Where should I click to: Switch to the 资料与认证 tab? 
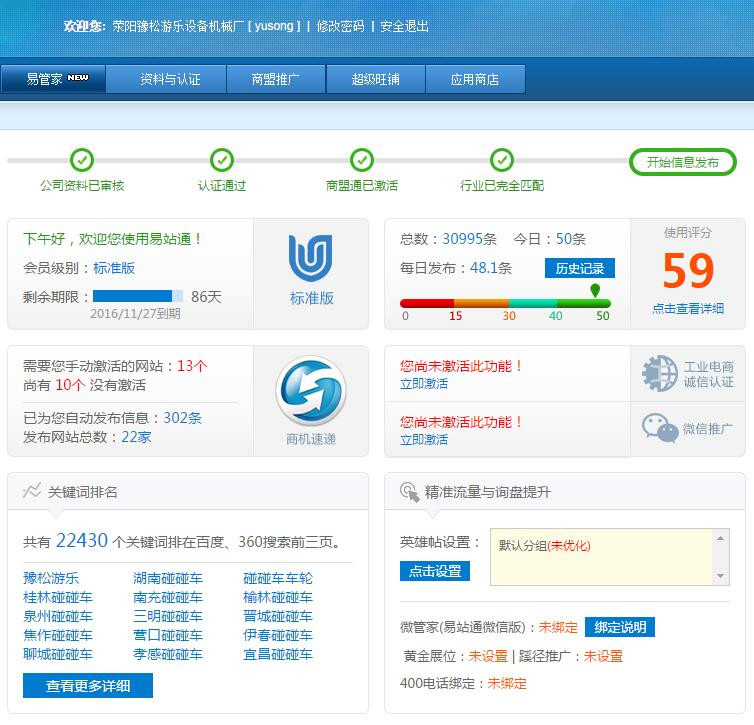tap(170, 79)
